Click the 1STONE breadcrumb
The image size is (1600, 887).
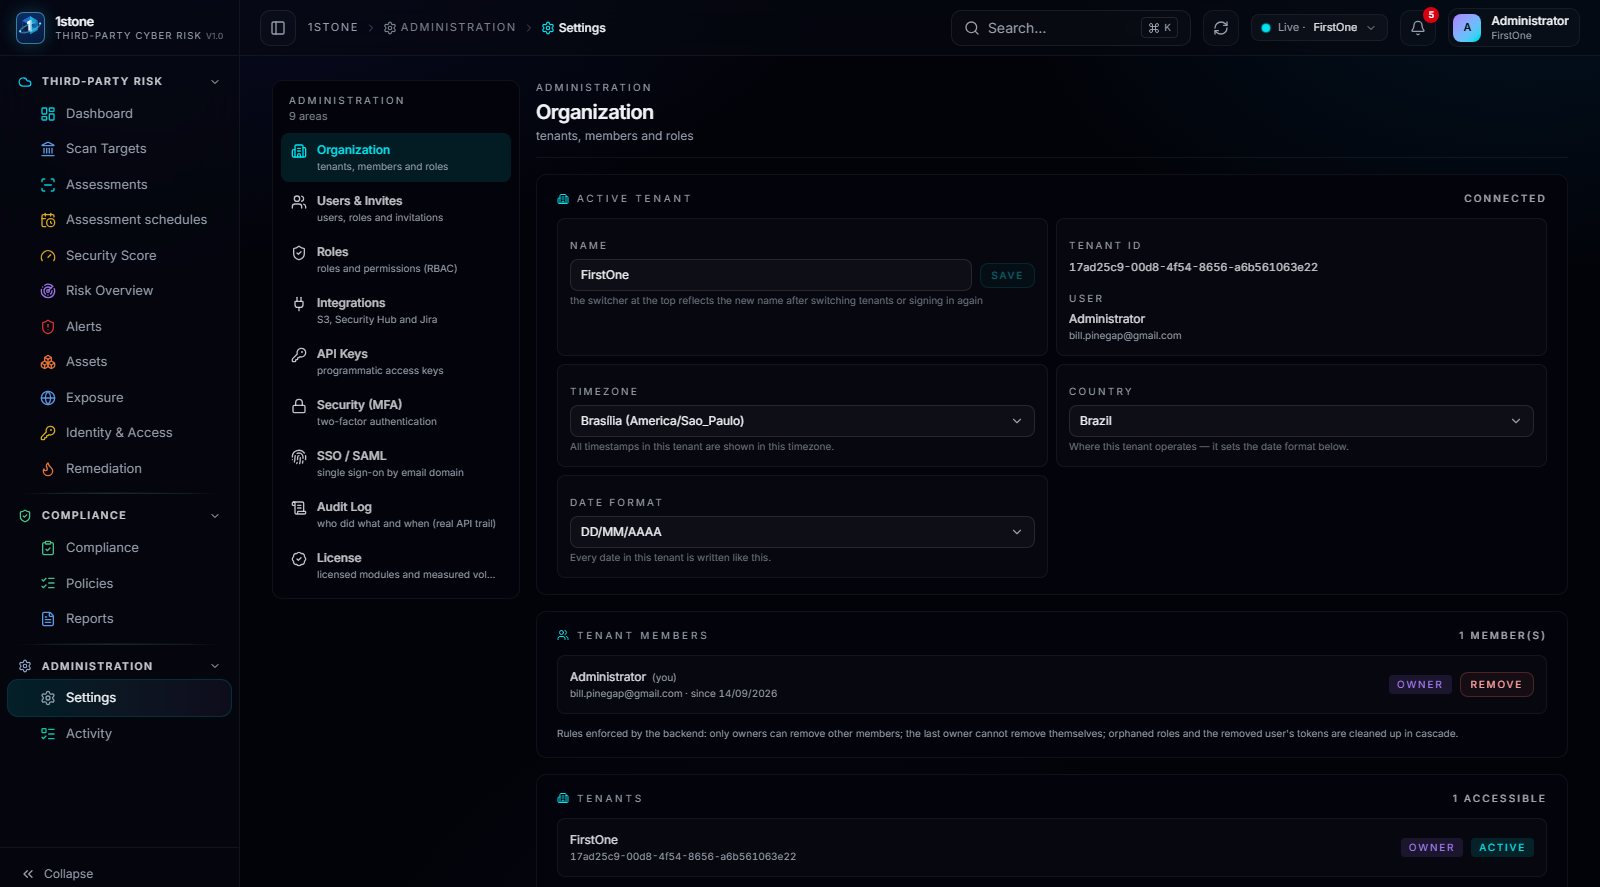[x=333, y=28]
